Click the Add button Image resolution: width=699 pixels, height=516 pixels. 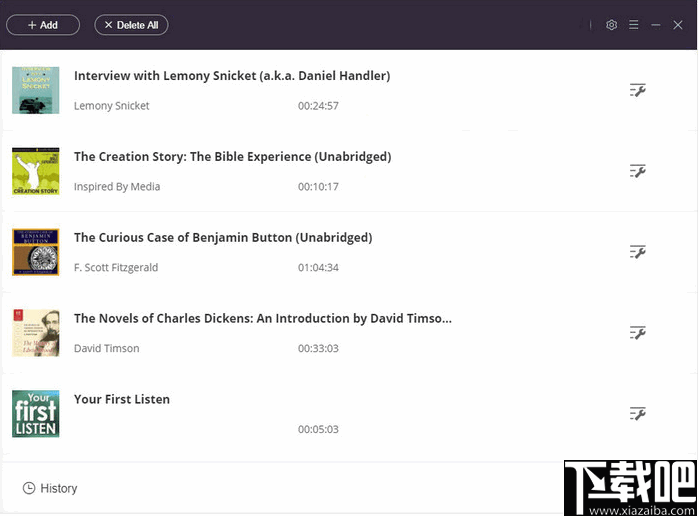(43, 25)
